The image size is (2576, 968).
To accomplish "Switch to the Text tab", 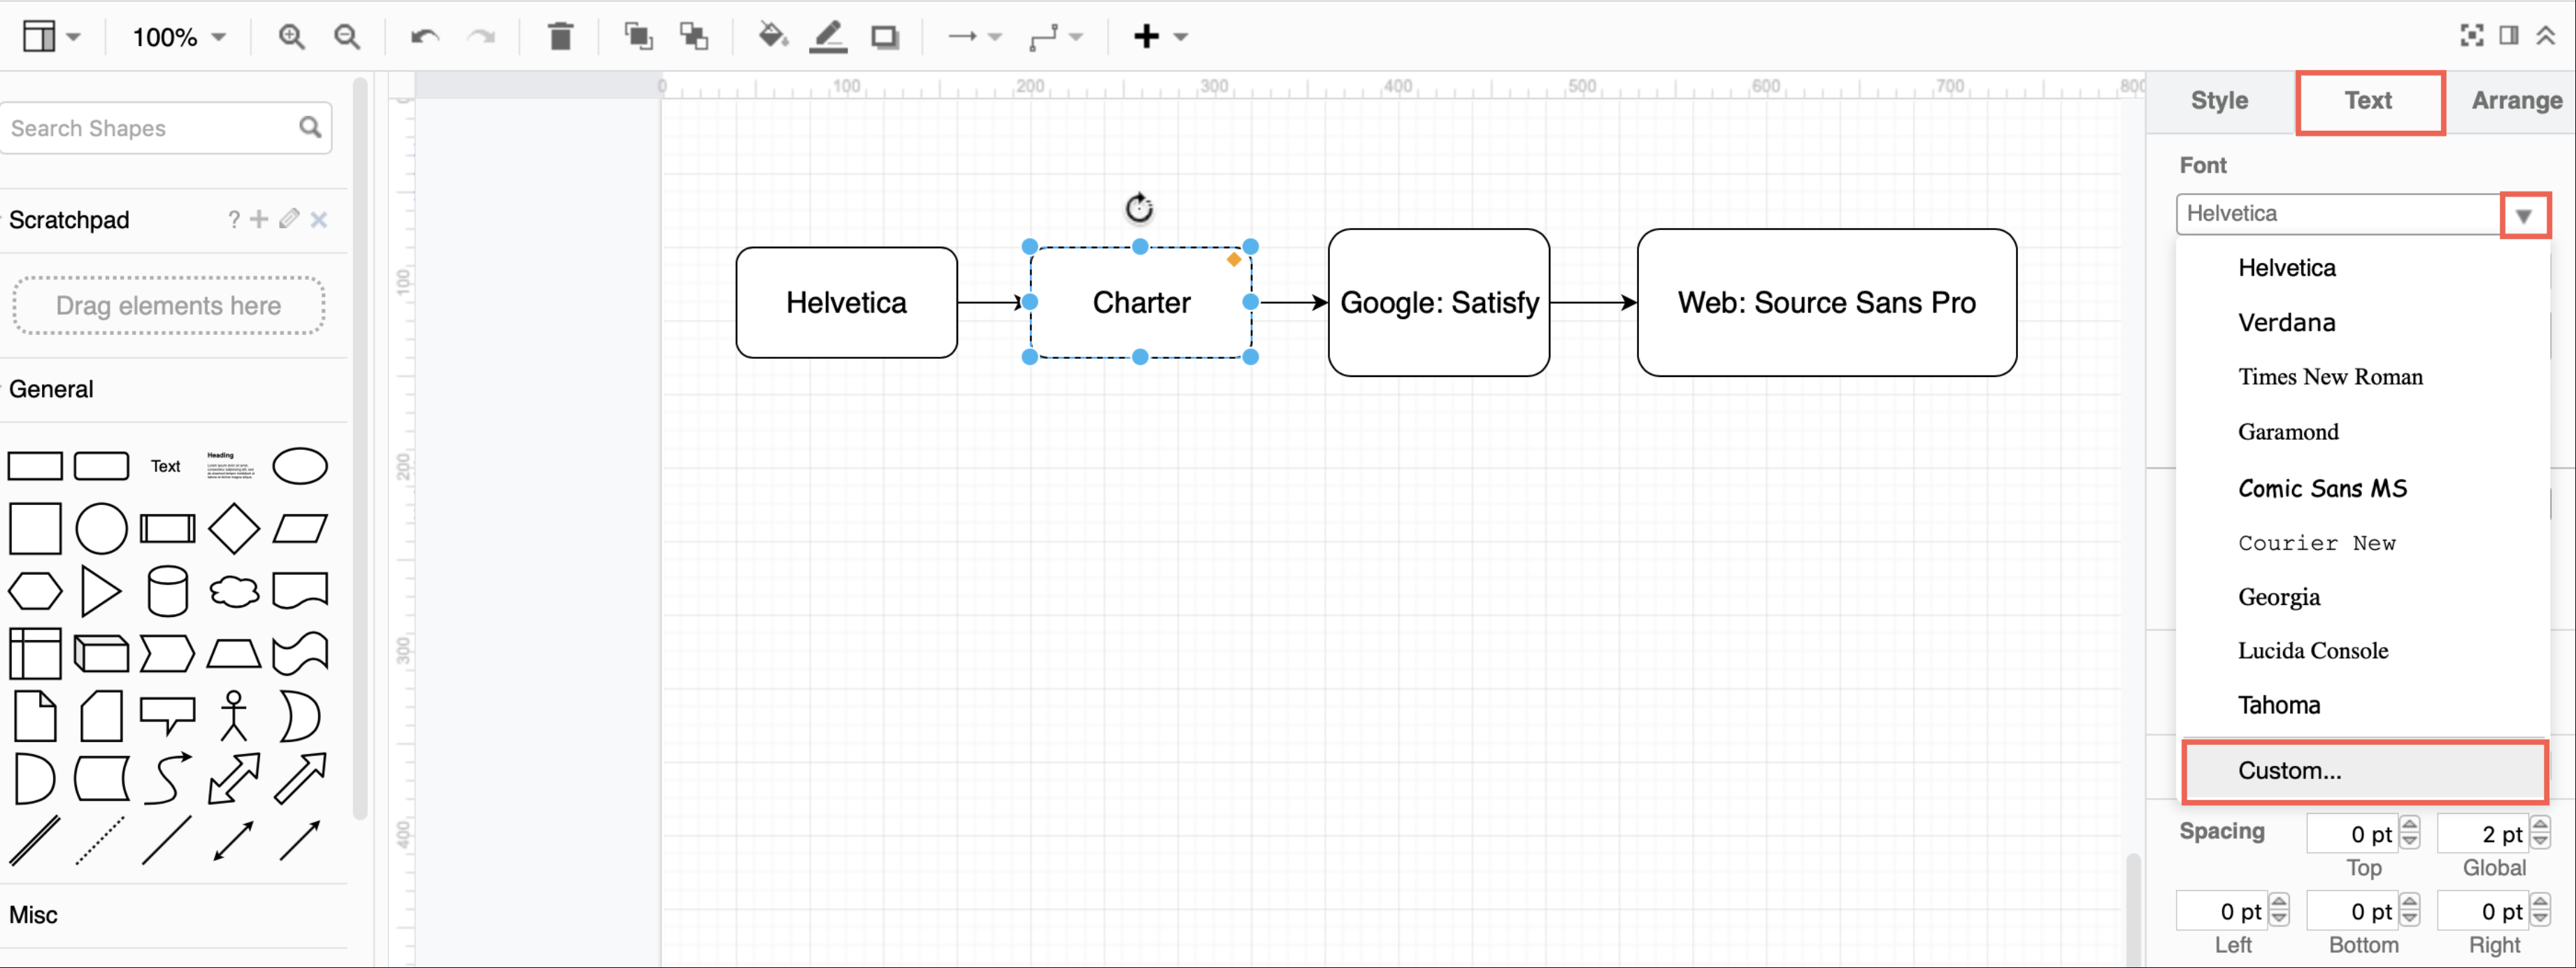I will click(x=2368, y=100).
